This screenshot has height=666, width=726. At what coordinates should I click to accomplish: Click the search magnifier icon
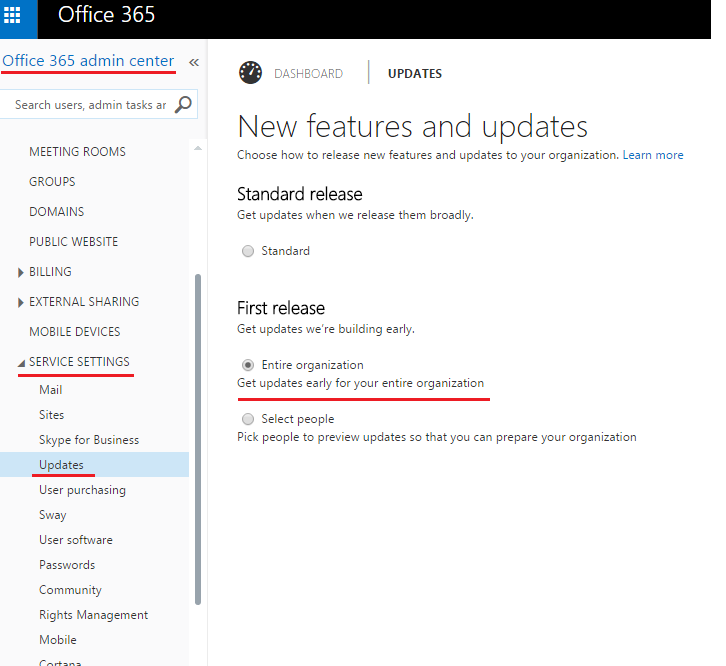tap(183, 105)
